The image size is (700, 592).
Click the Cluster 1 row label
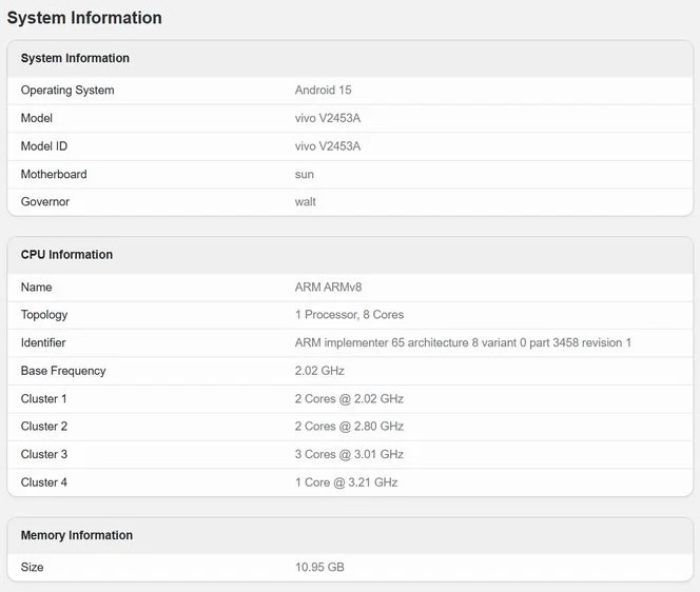pyautogui.click(x=44, y=399)
